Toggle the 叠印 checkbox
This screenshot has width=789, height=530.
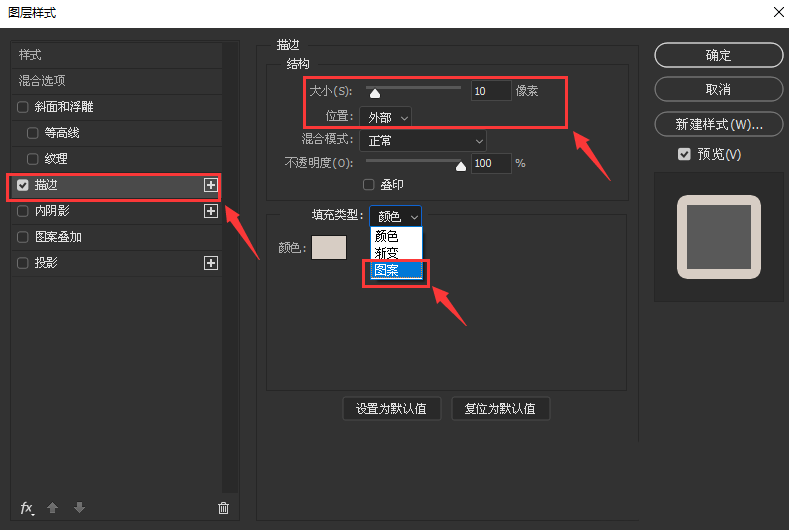[369, 185]
